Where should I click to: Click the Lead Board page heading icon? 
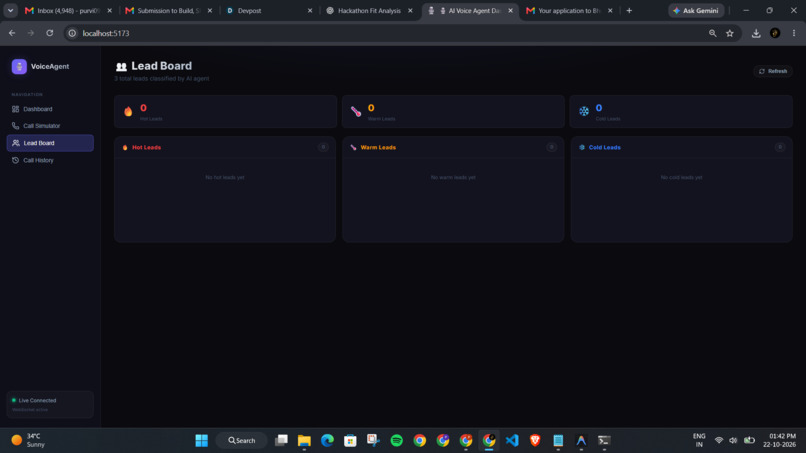(x=121, y=66)
